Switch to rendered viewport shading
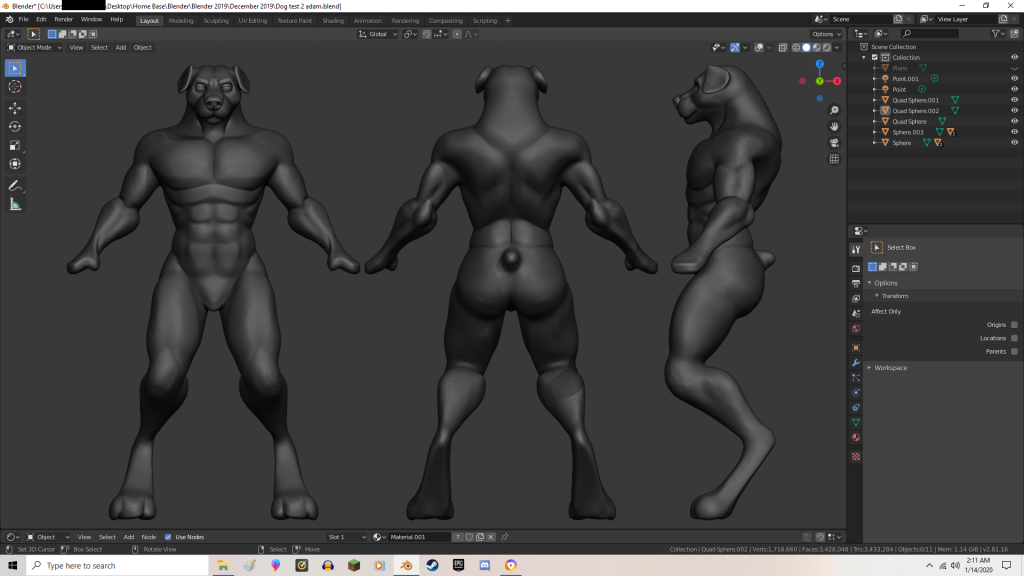The height and width of the screenshot is (576, 1024). 827,48
